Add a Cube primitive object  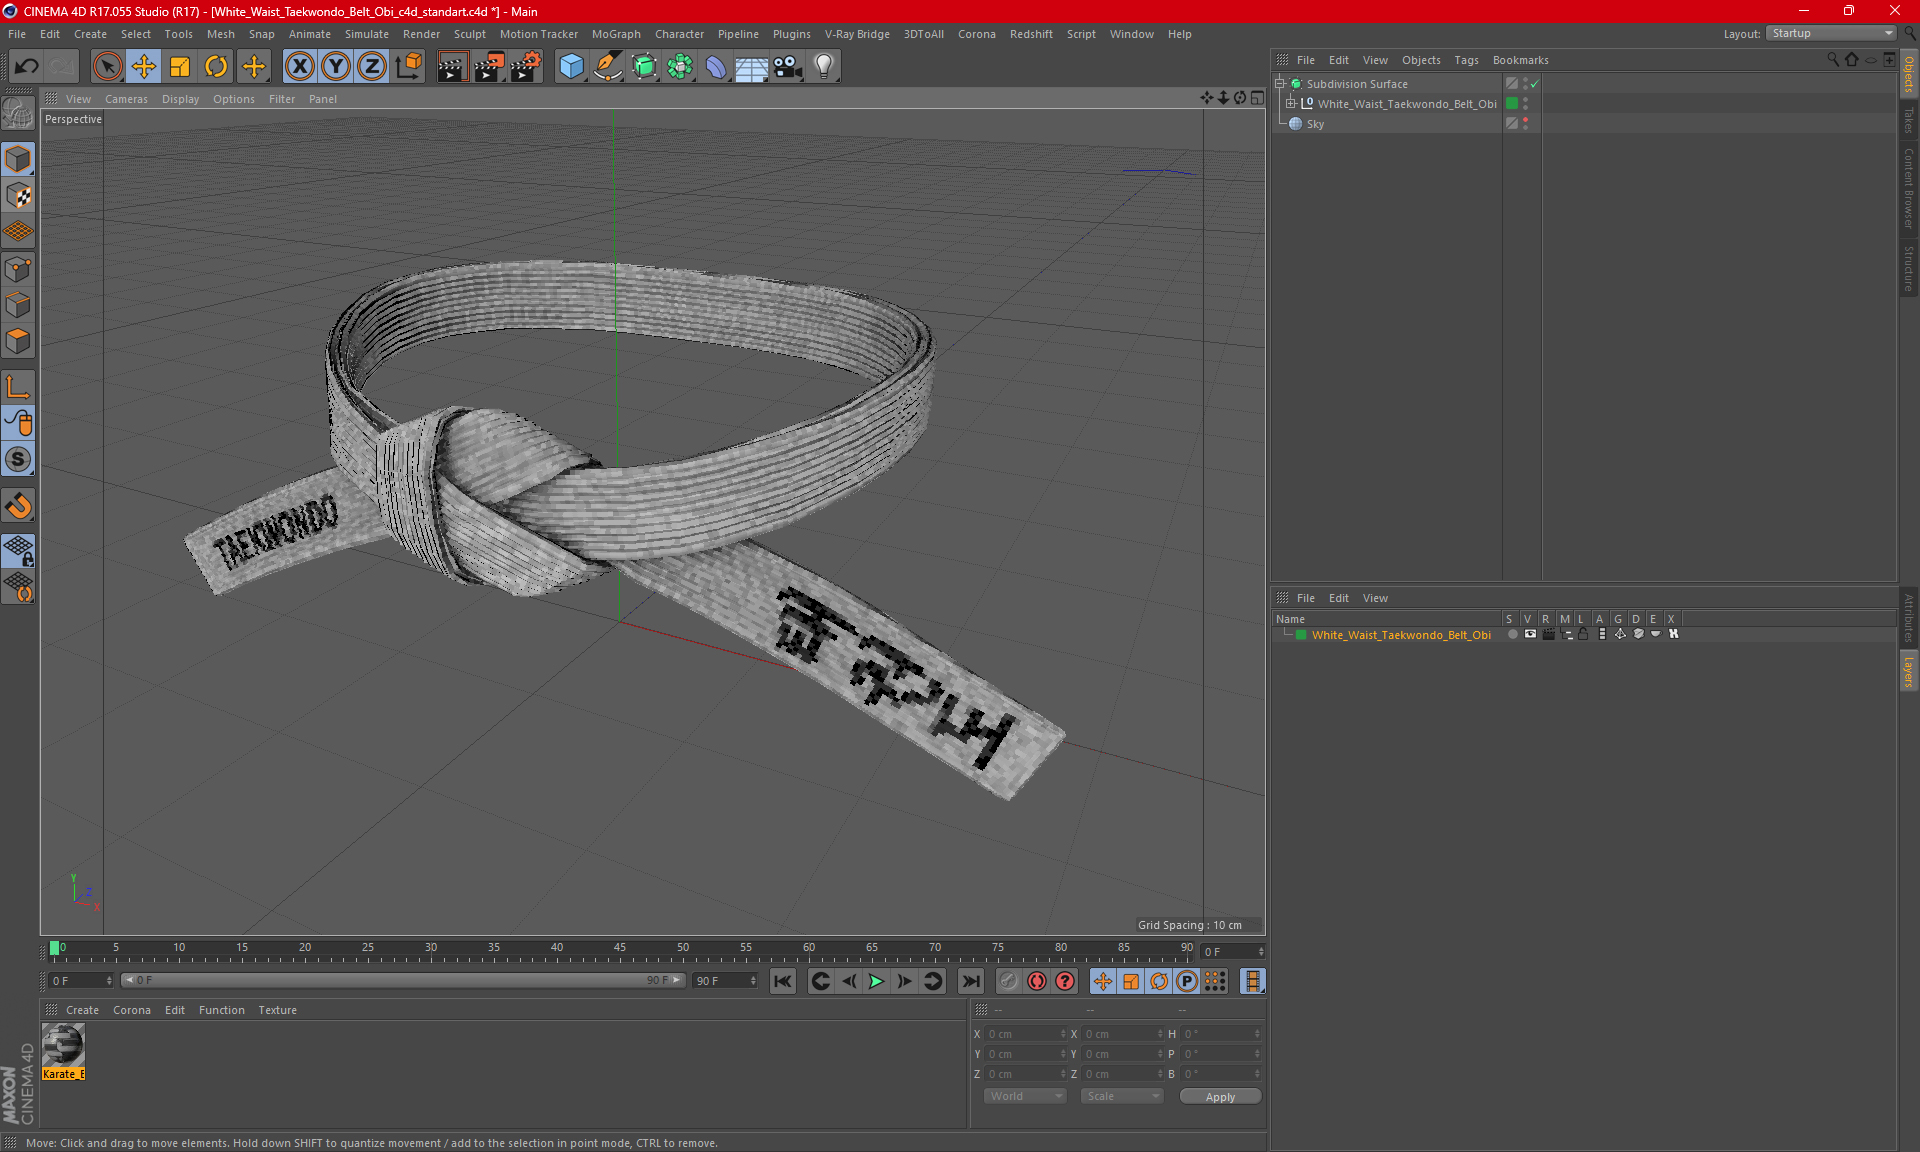pos(571,67)
